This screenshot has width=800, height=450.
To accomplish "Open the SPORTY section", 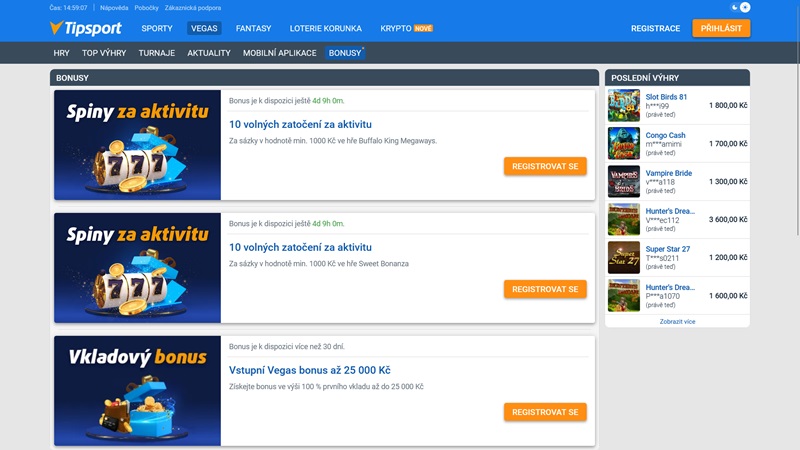I will 157,29.
